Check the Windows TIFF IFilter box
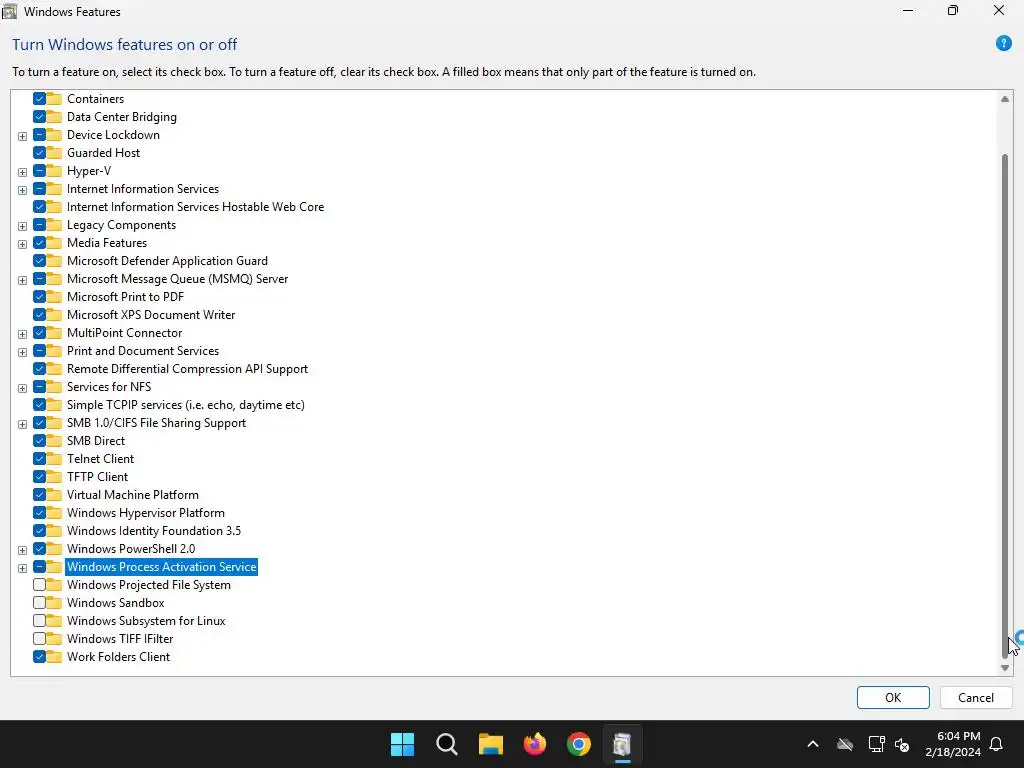This screenshot has width=1024, height=768. [x=39, y=639]
